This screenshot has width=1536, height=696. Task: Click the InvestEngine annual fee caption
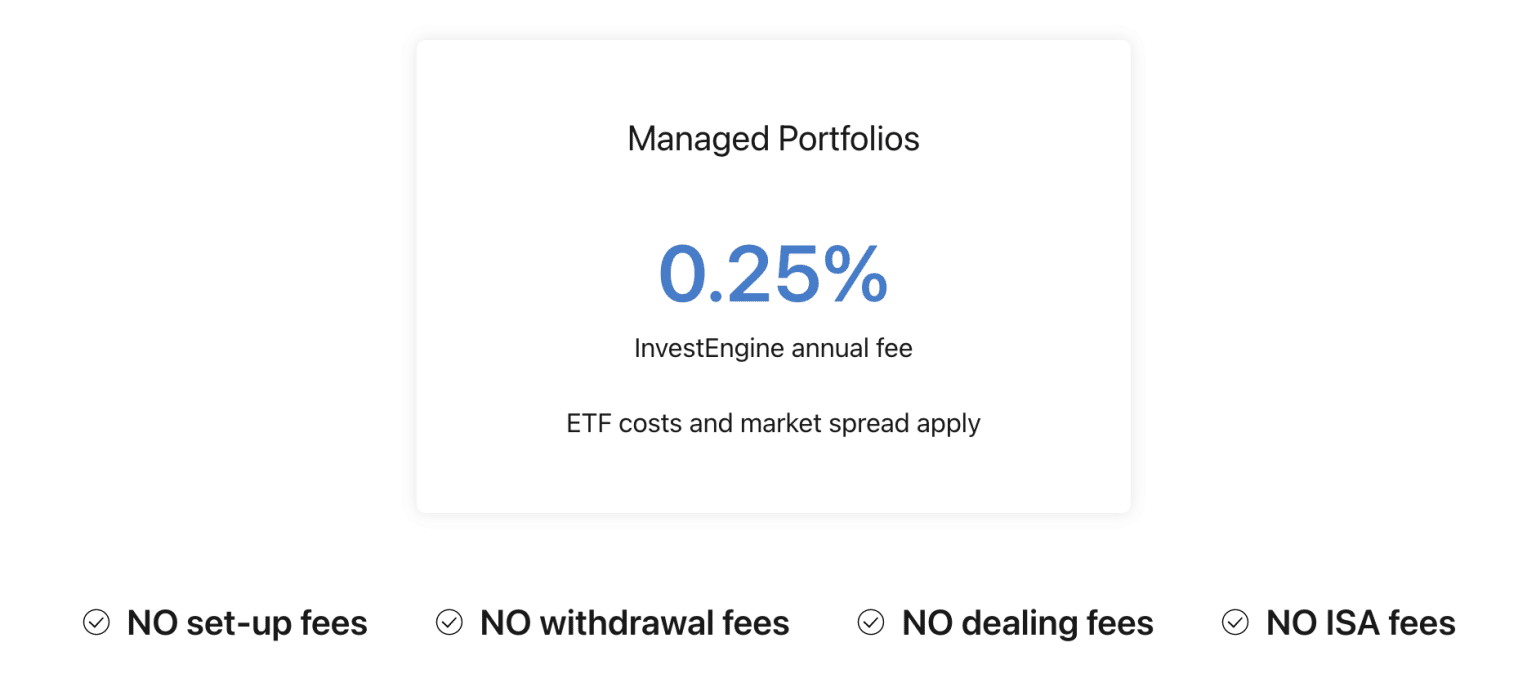pyautogui.click(x=773, y=349)
